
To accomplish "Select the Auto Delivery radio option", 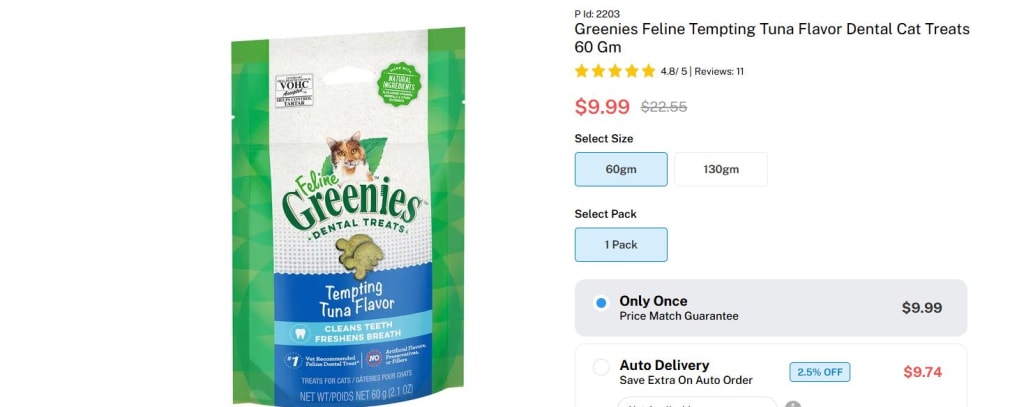I will (x=601, y=367).
